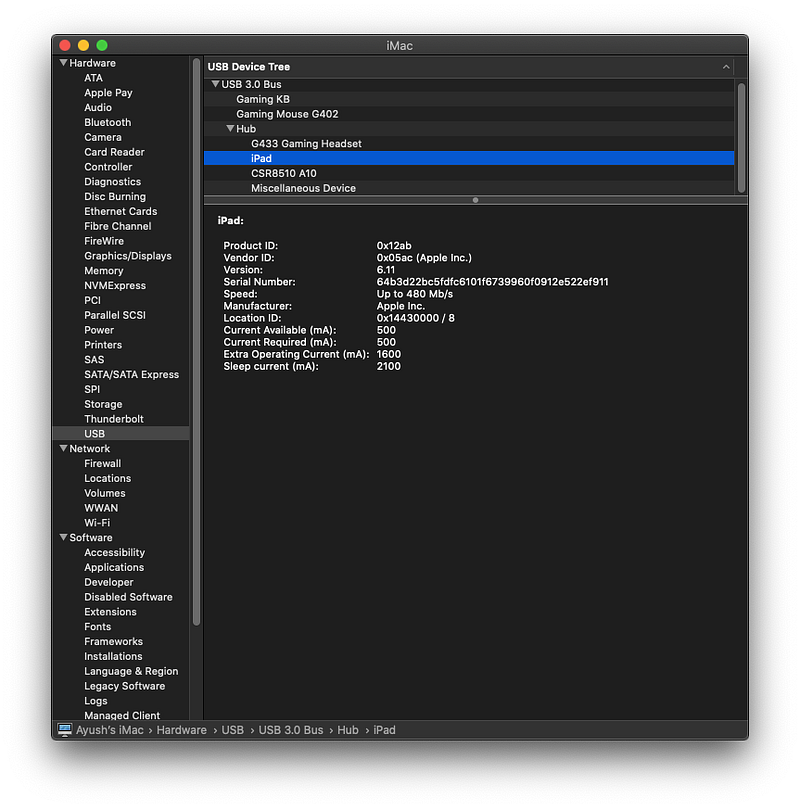The image size is (800, 808).
Task: Open Parallel SCSI information
Action: click(x=115, y=315)
